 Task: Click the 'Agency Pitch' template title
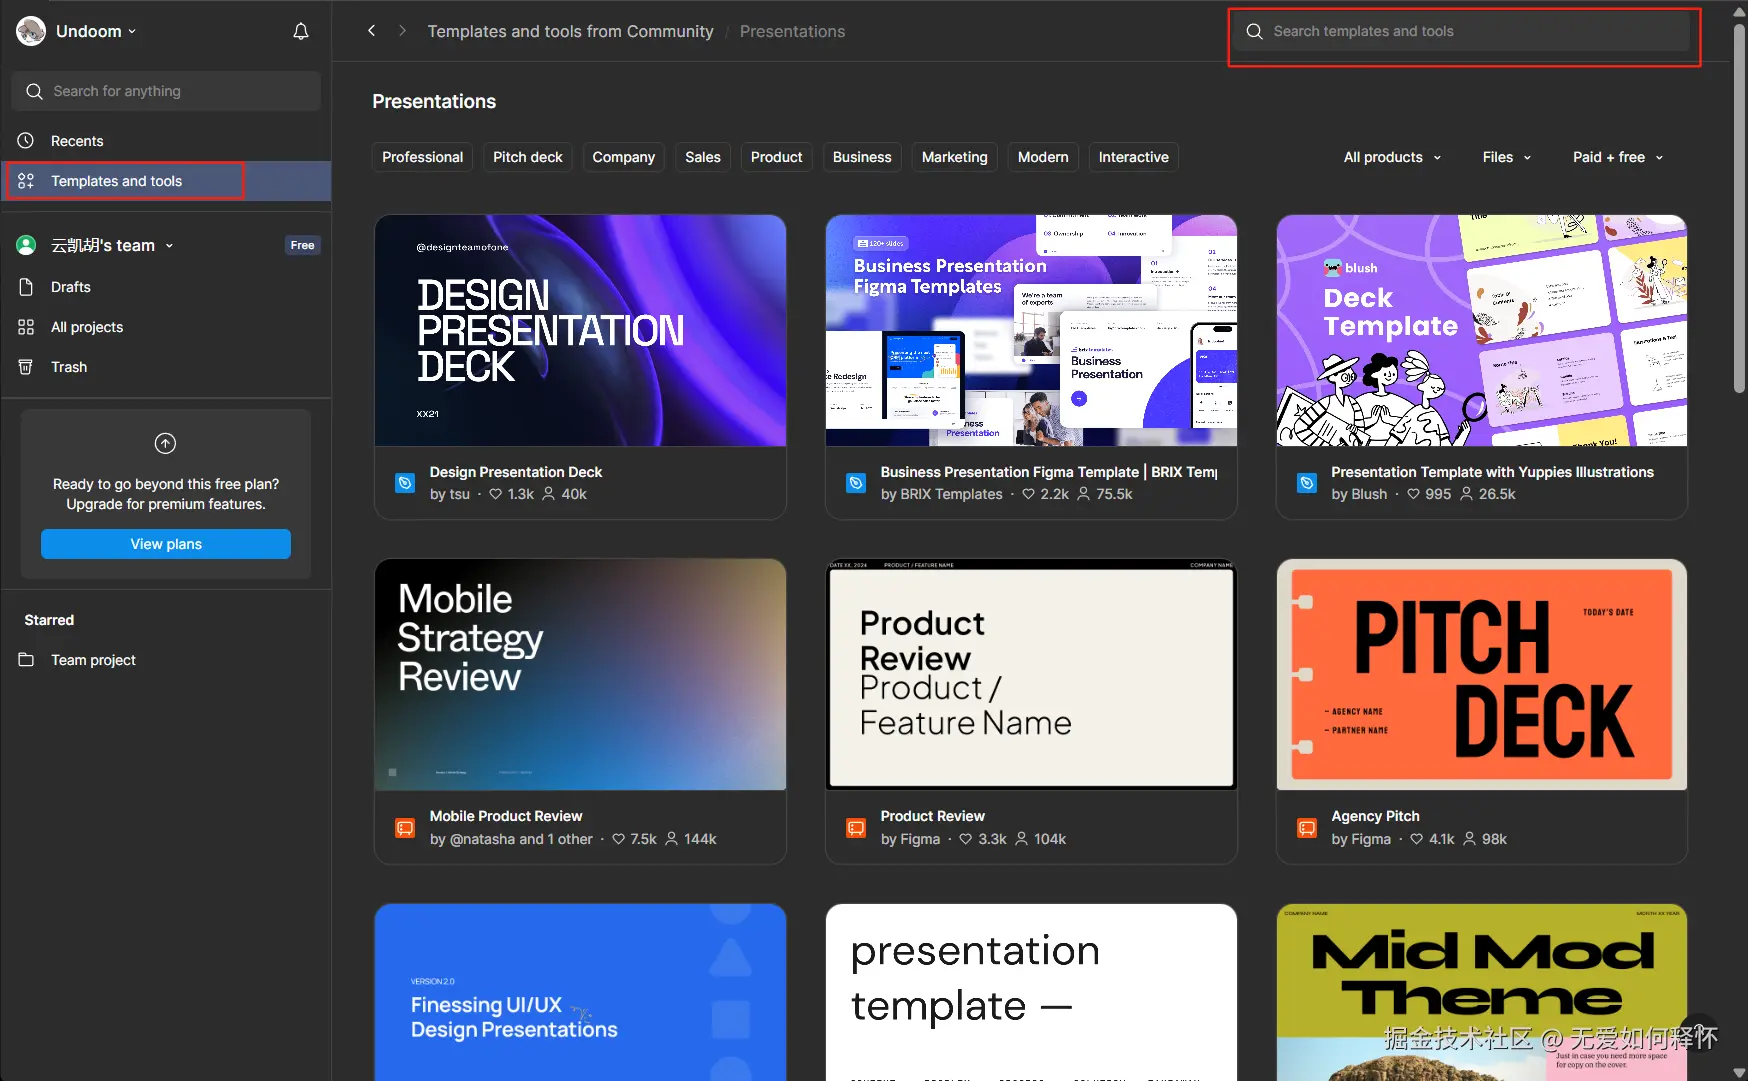1375,816
